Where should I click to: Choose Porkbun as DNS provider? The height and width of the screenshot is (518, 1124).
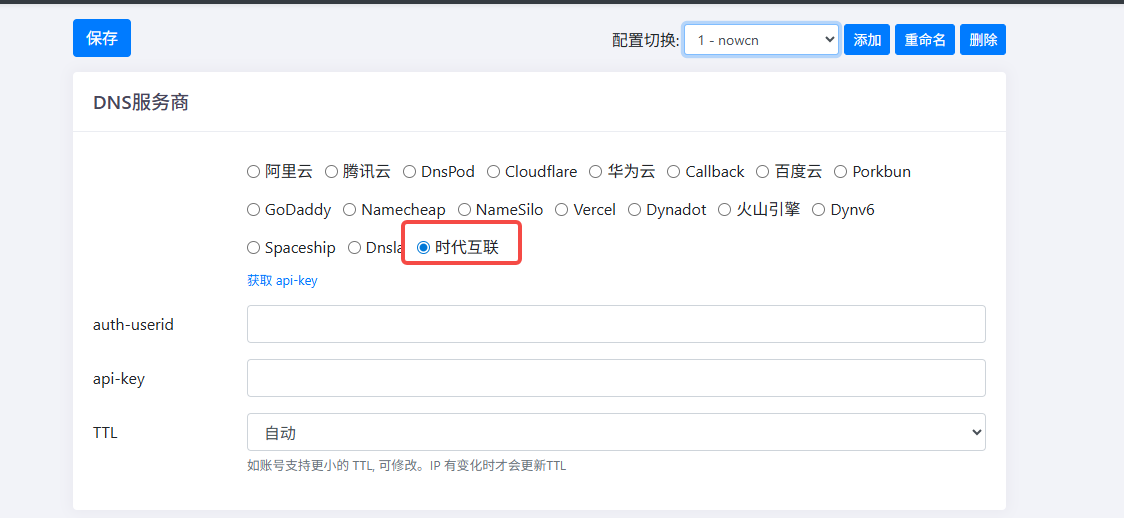841,172
